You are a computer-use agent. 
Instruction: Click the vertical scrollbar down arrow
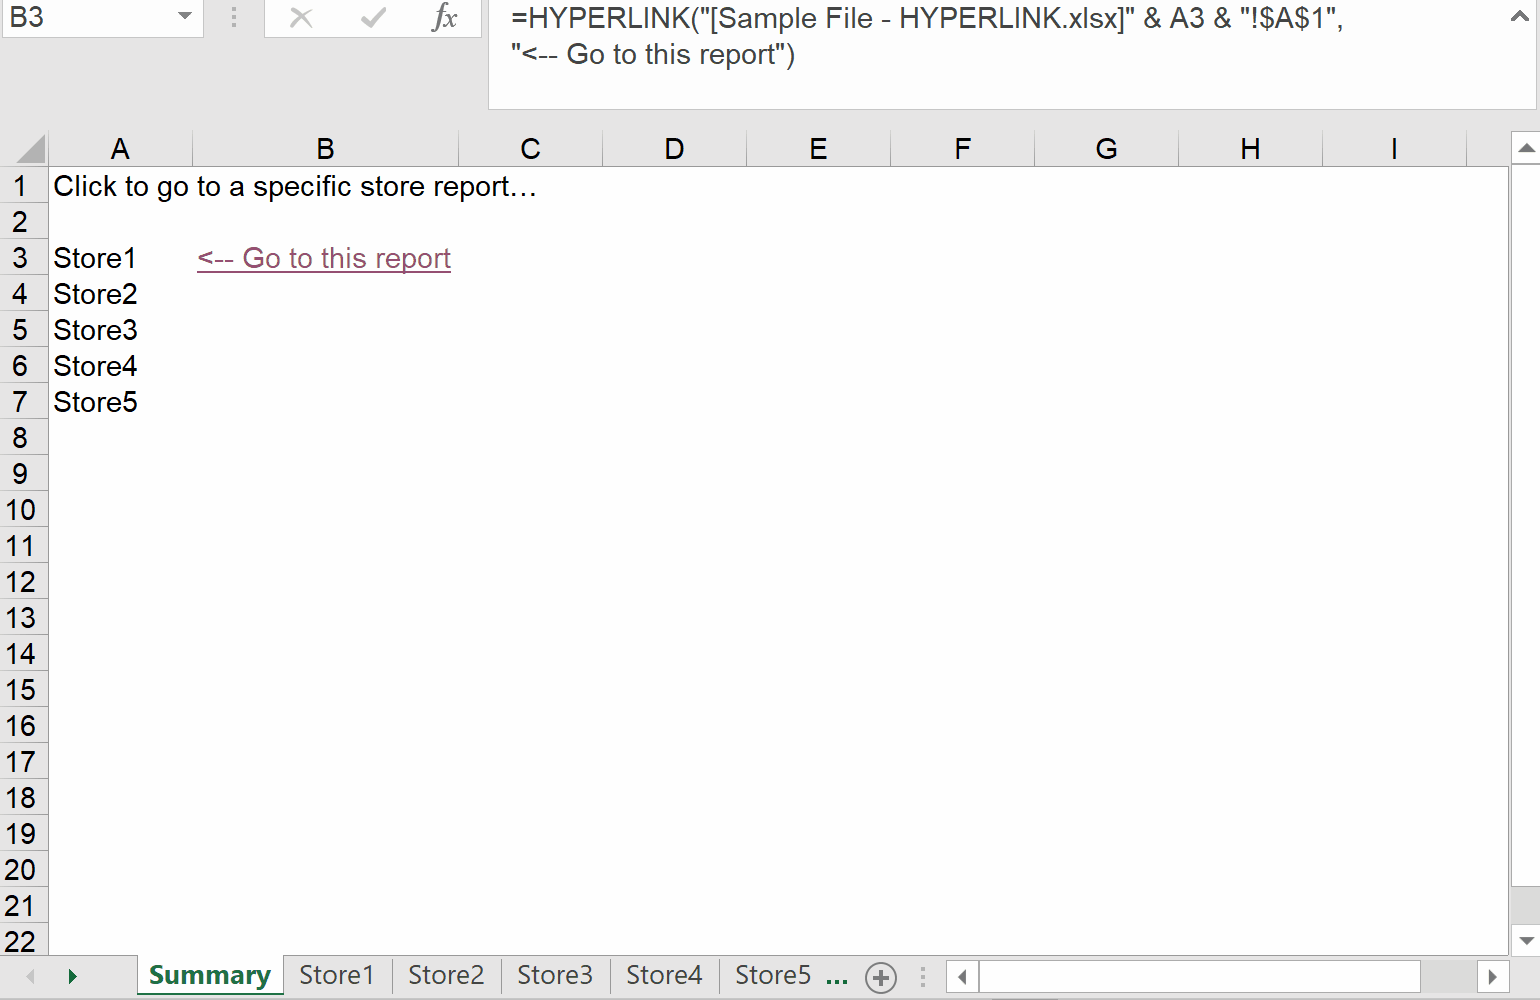pos(1525,940)
